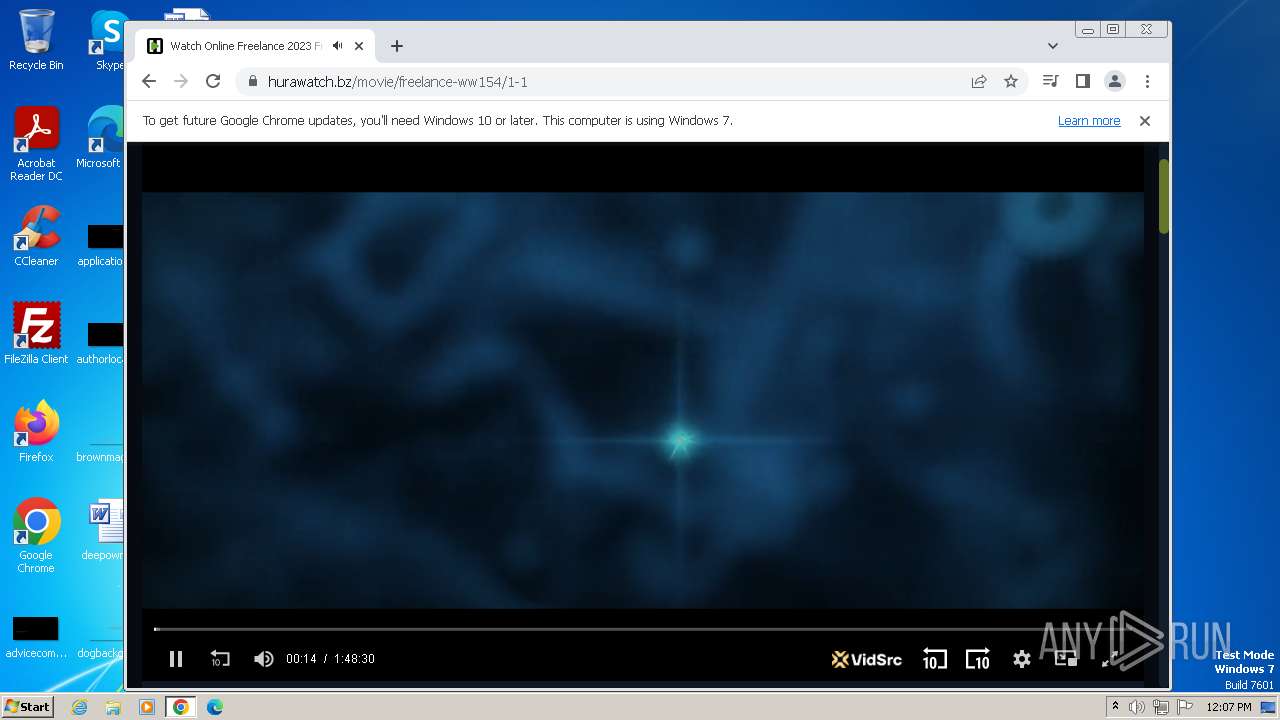This screenshot has width=1280, height=720.
Task: Click the replay icon next to pause
Action: click(x=220, y=659)
